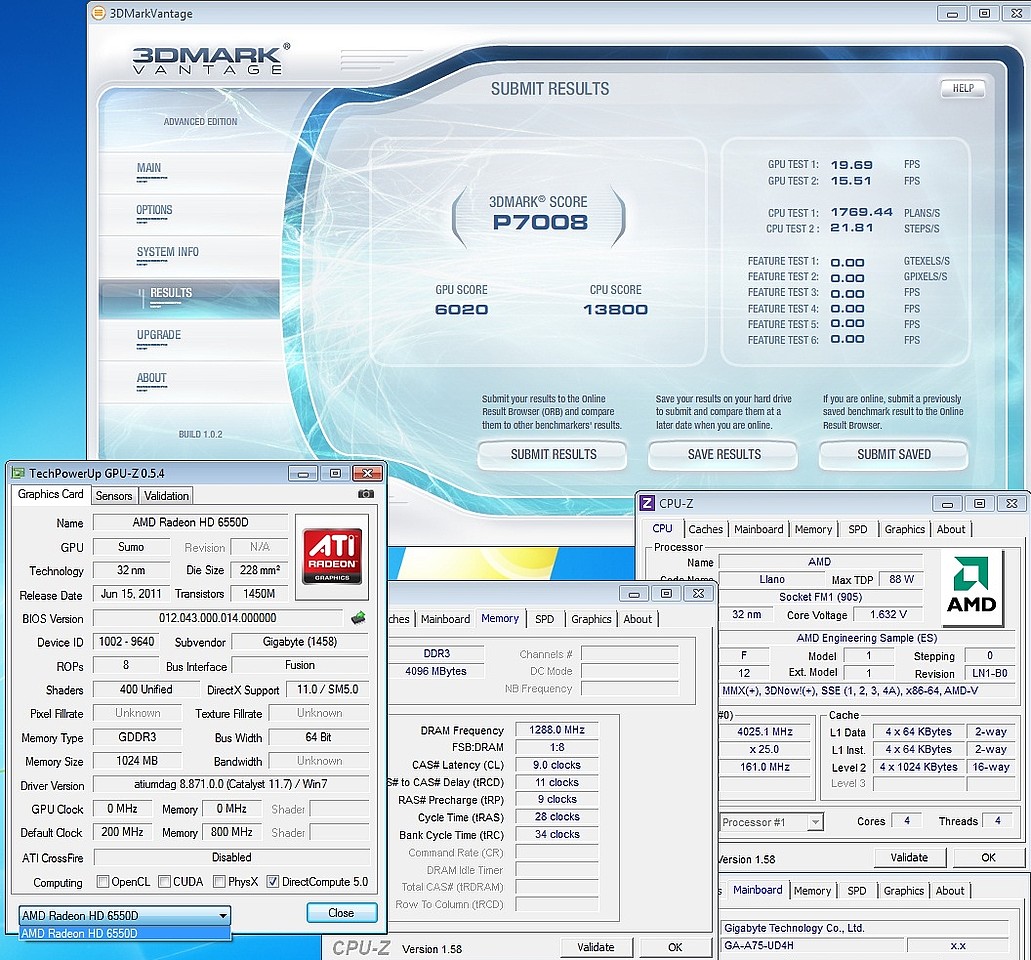1031x960 pixels.
Task: Click the GPU score value "6020"
Action: click(461, 310)
